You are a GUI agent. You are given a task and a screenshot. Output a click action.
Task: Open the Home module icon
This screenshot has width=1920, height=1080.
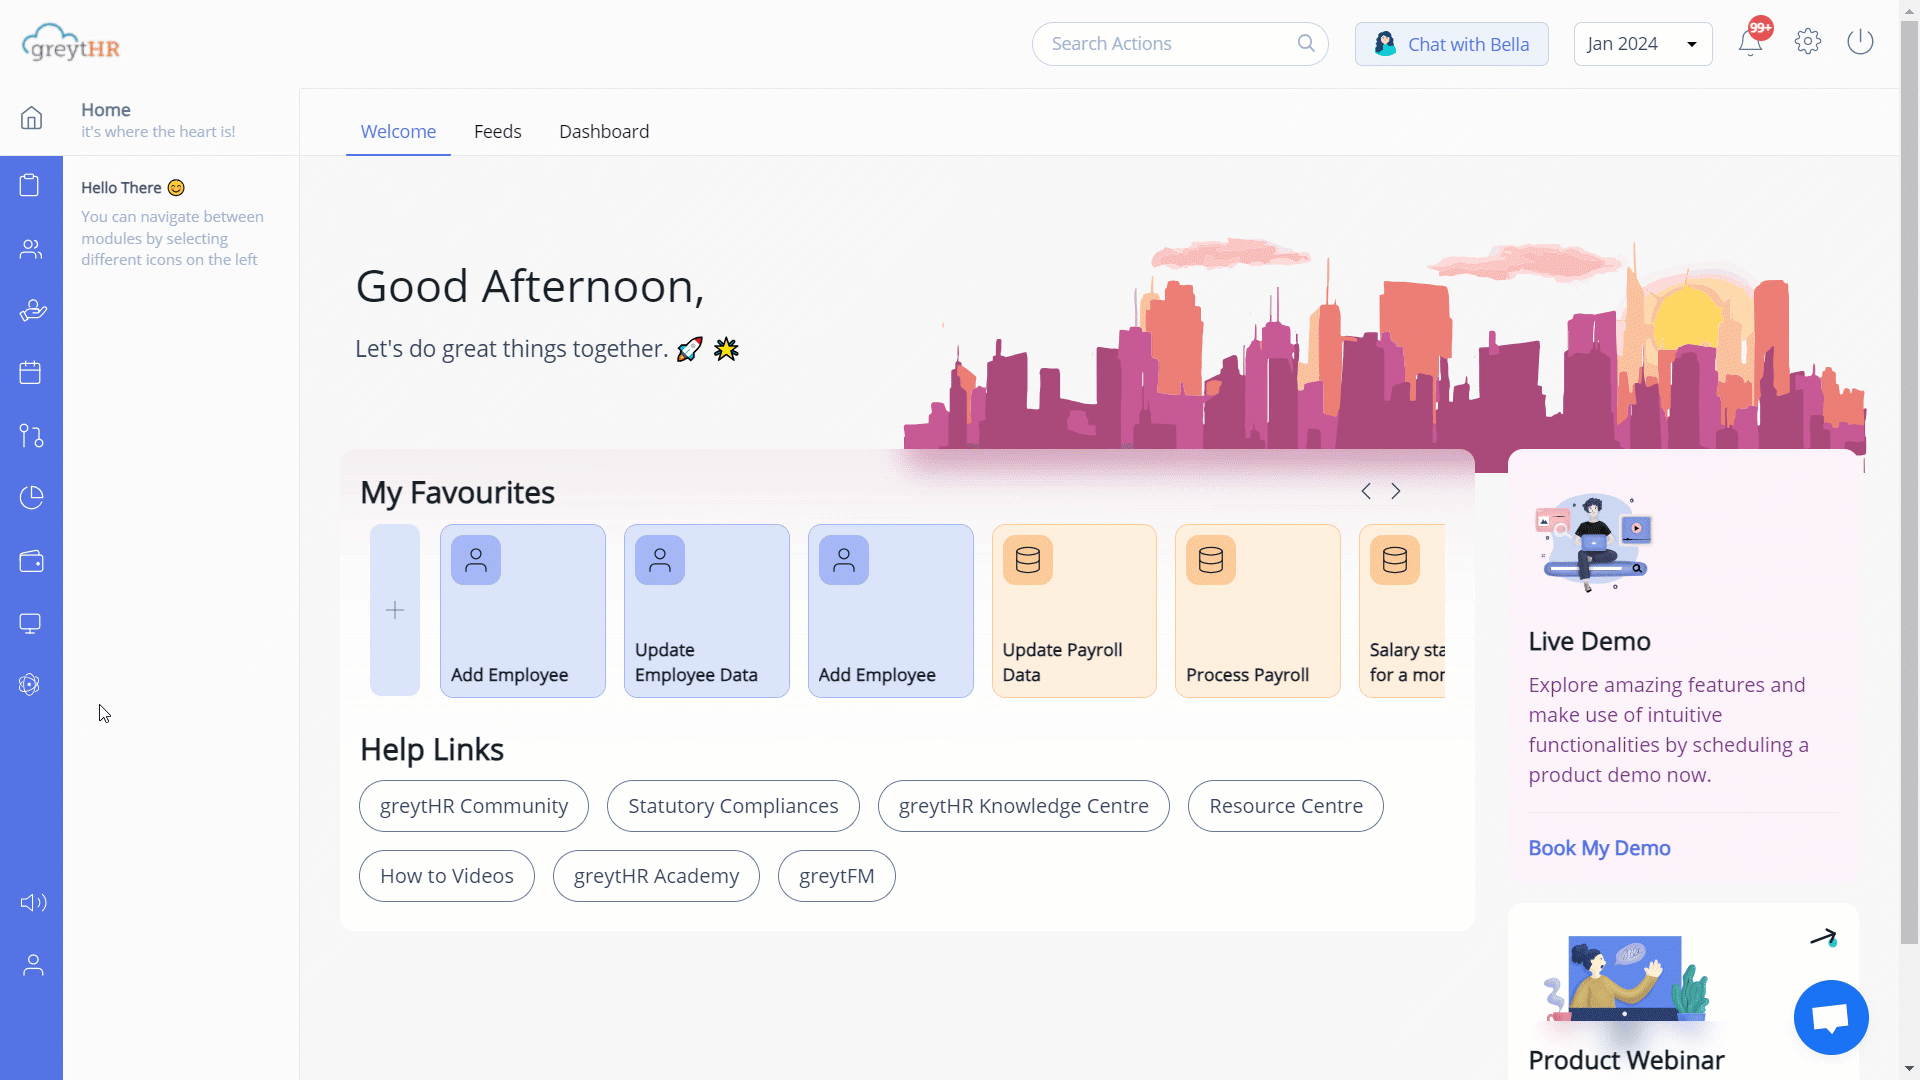coord(31,118)
